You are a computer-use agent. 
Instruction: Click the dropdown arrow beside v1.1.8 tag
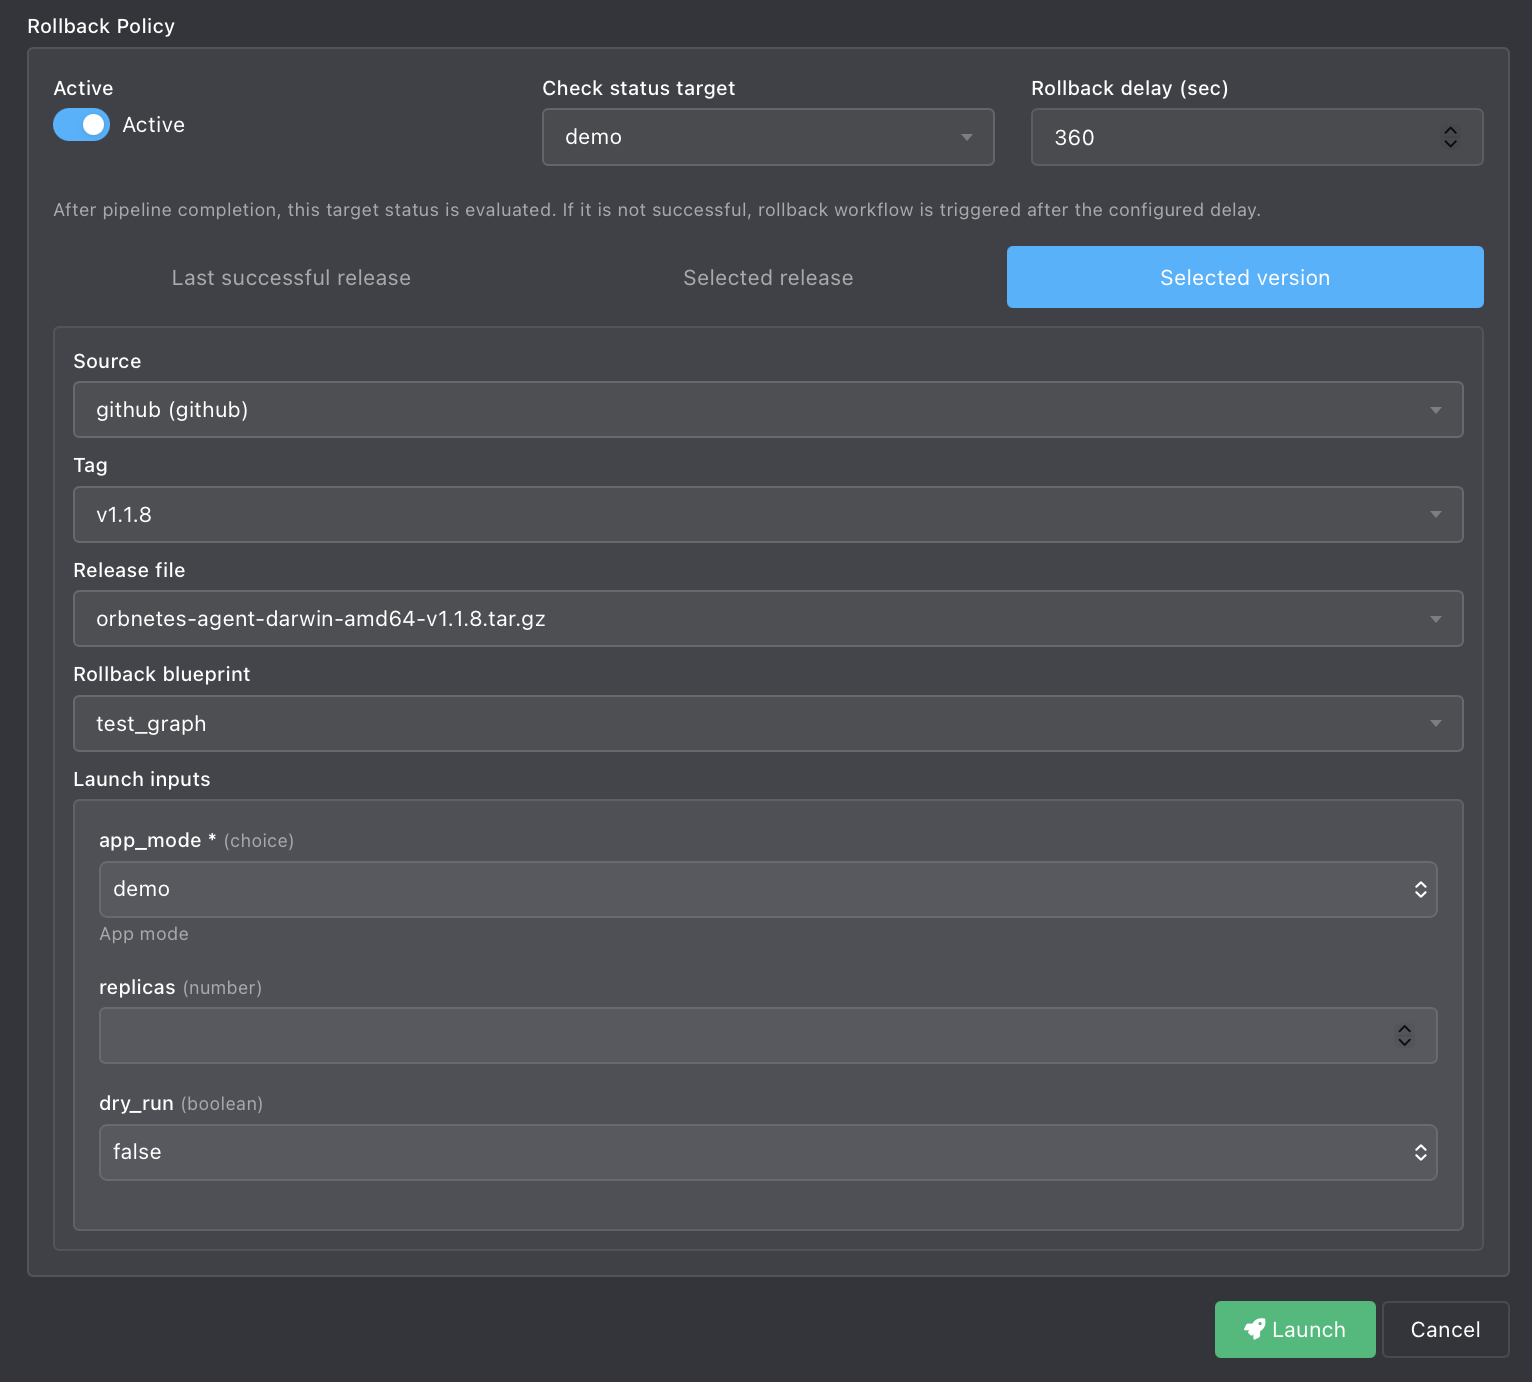point(1436,514)
